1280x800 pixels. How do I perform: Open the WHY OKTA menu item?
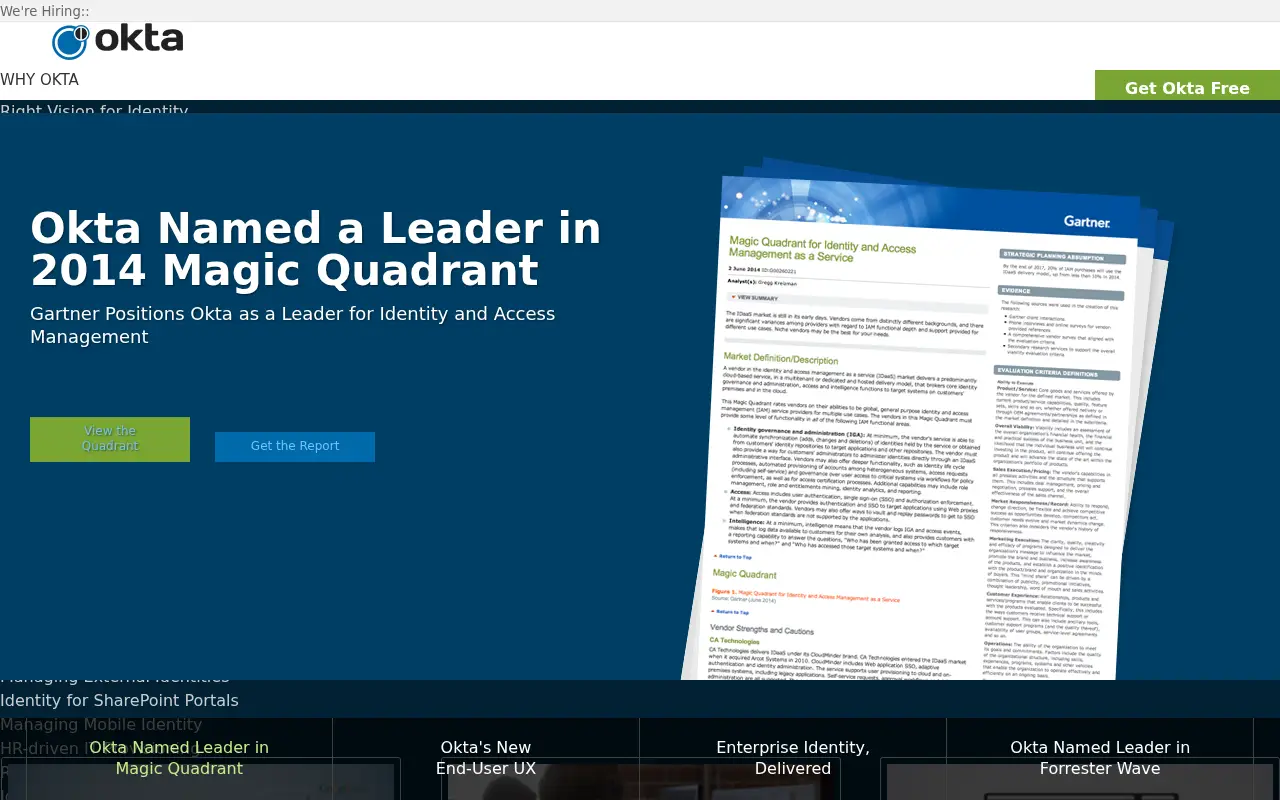coord(39,80)
